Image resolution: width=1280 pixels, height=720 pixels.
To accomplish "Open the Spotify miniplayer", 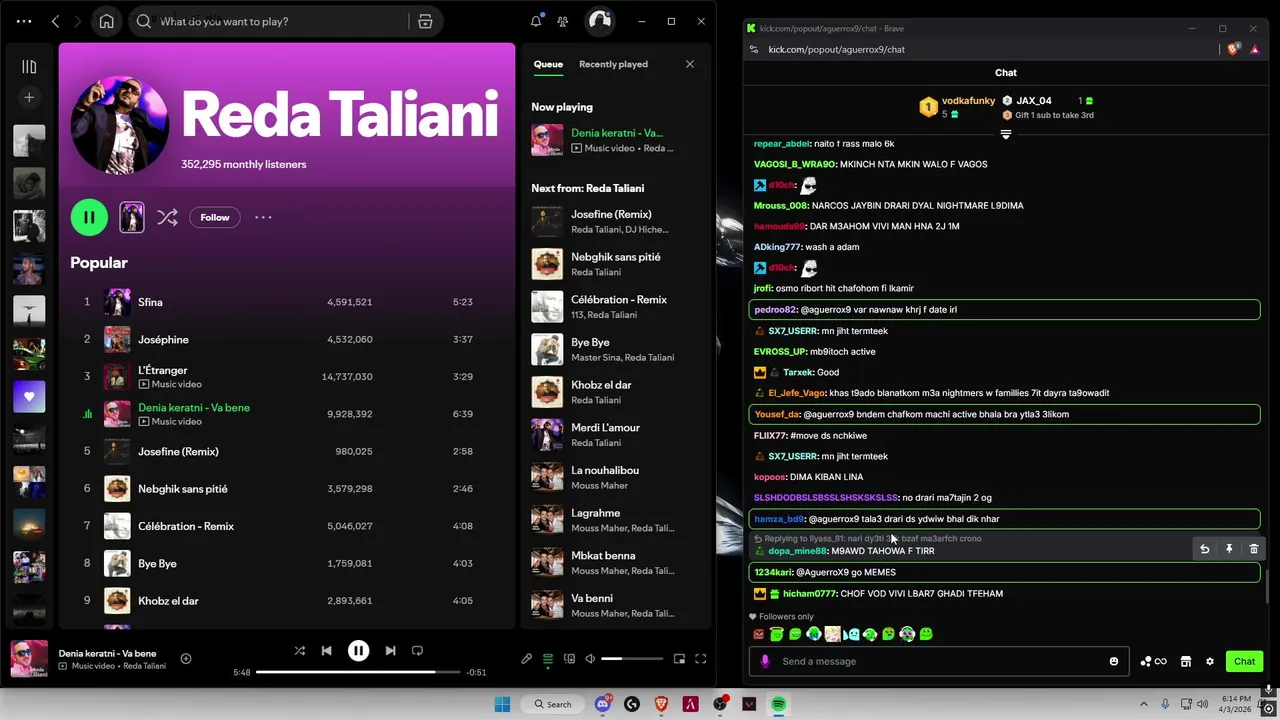I will [x=679, y=658].
